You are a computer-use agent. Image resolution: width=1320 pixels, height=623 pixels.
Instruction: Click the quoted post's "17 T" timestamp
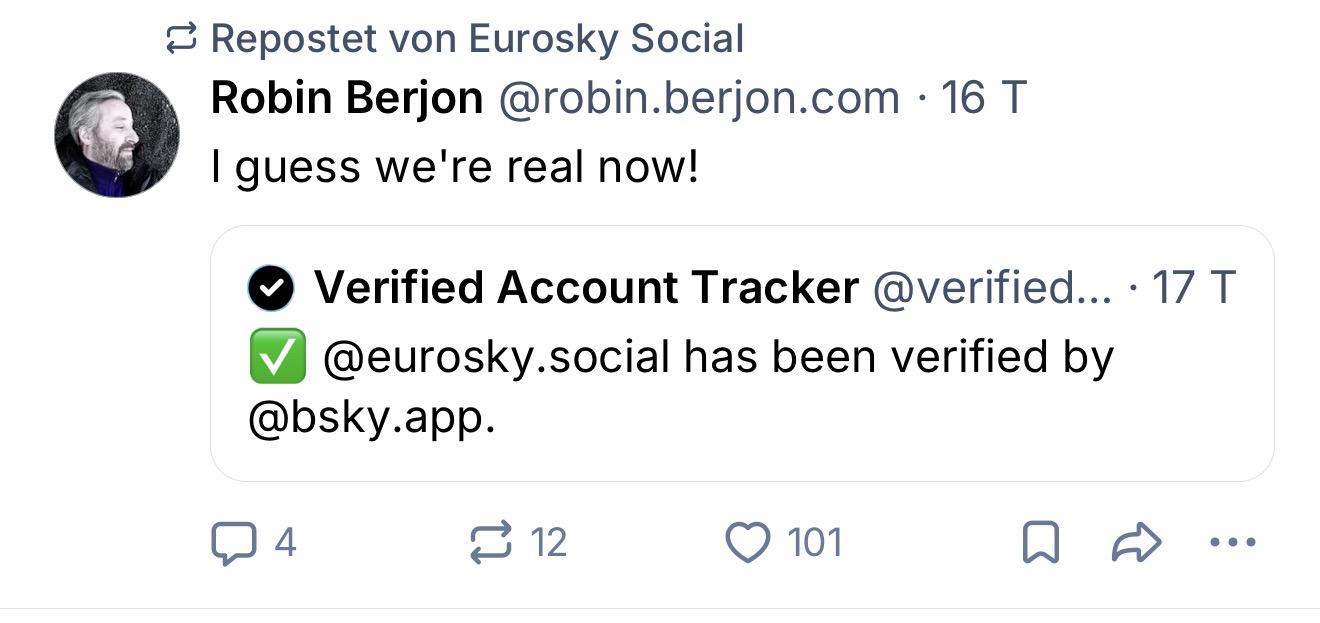point(1194,289)
